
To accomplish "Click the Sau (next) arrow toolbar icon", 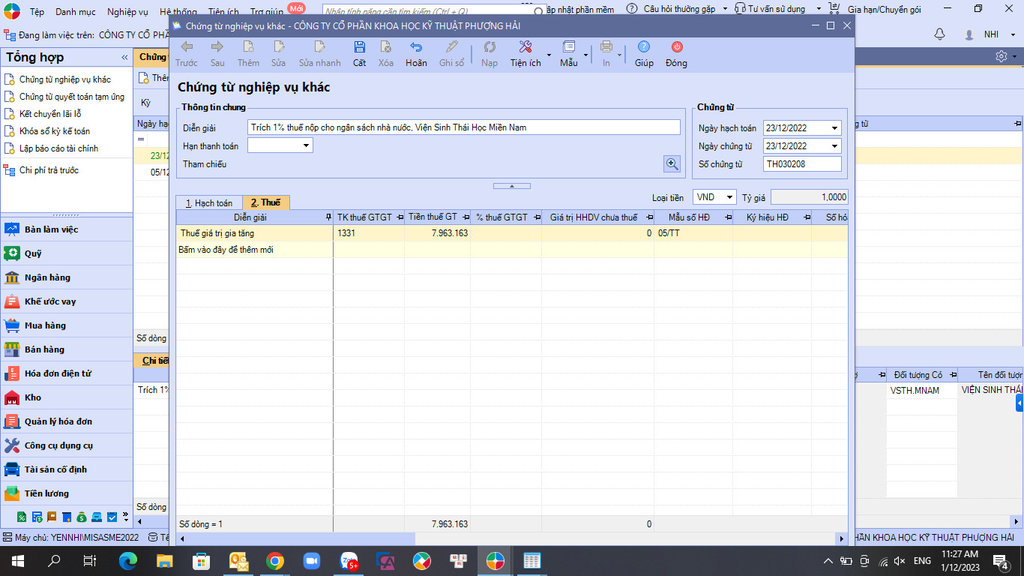I will [x=217, y=47].
